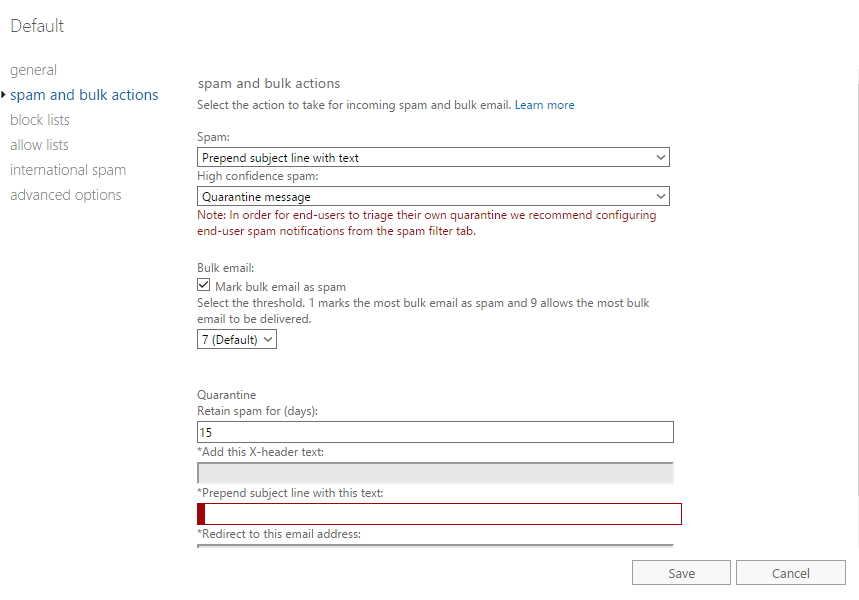Screen dimensions: 859x600
Task: Click the Redirect to this email address field
Action: (x=435, y=545)
